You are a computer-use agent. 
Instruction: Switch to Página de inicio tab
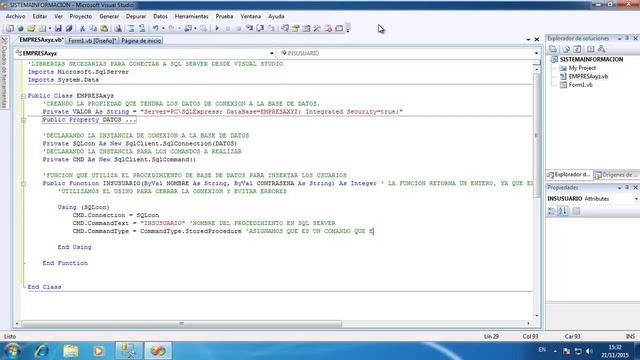(x=141, y=40)
